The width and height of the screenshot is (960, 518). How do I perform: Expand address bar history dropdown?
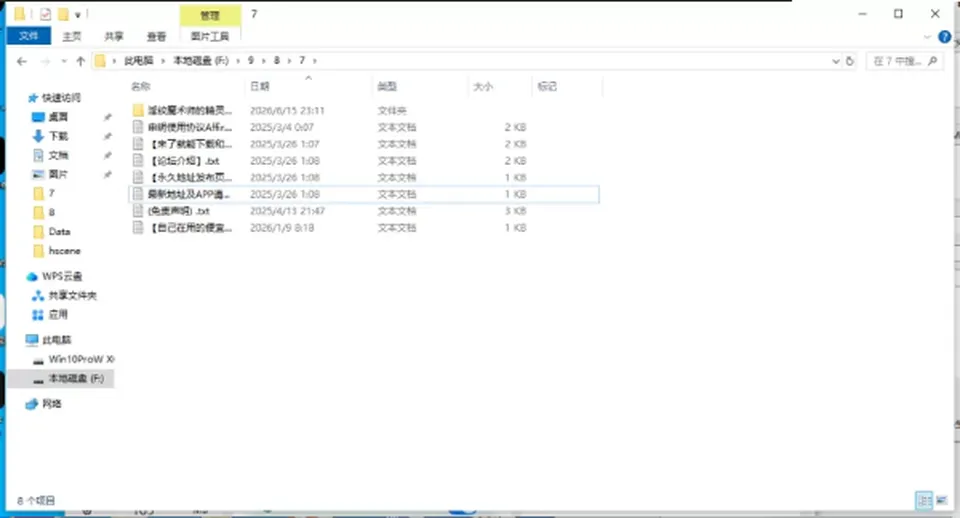click(836, 61)
